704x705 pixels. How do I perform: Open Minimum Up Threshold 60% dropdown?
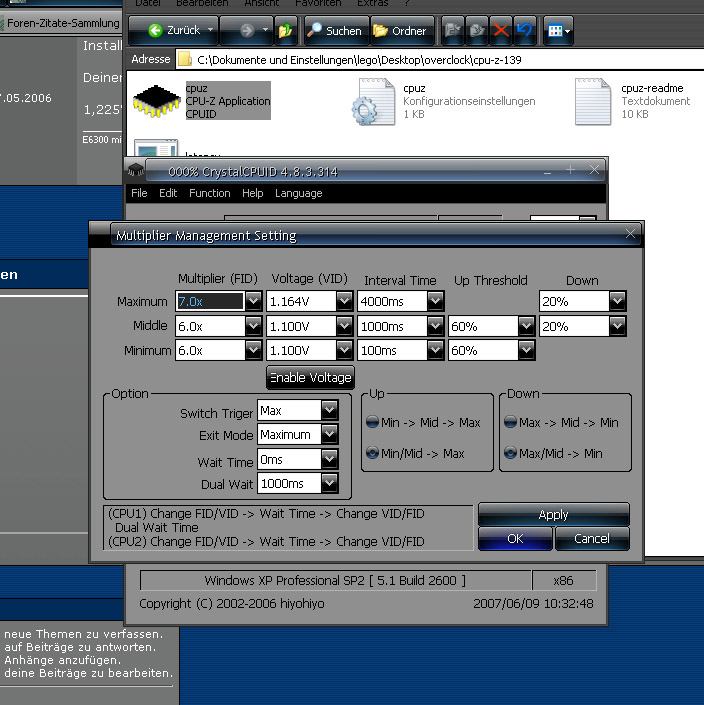(x=526, y=350)
